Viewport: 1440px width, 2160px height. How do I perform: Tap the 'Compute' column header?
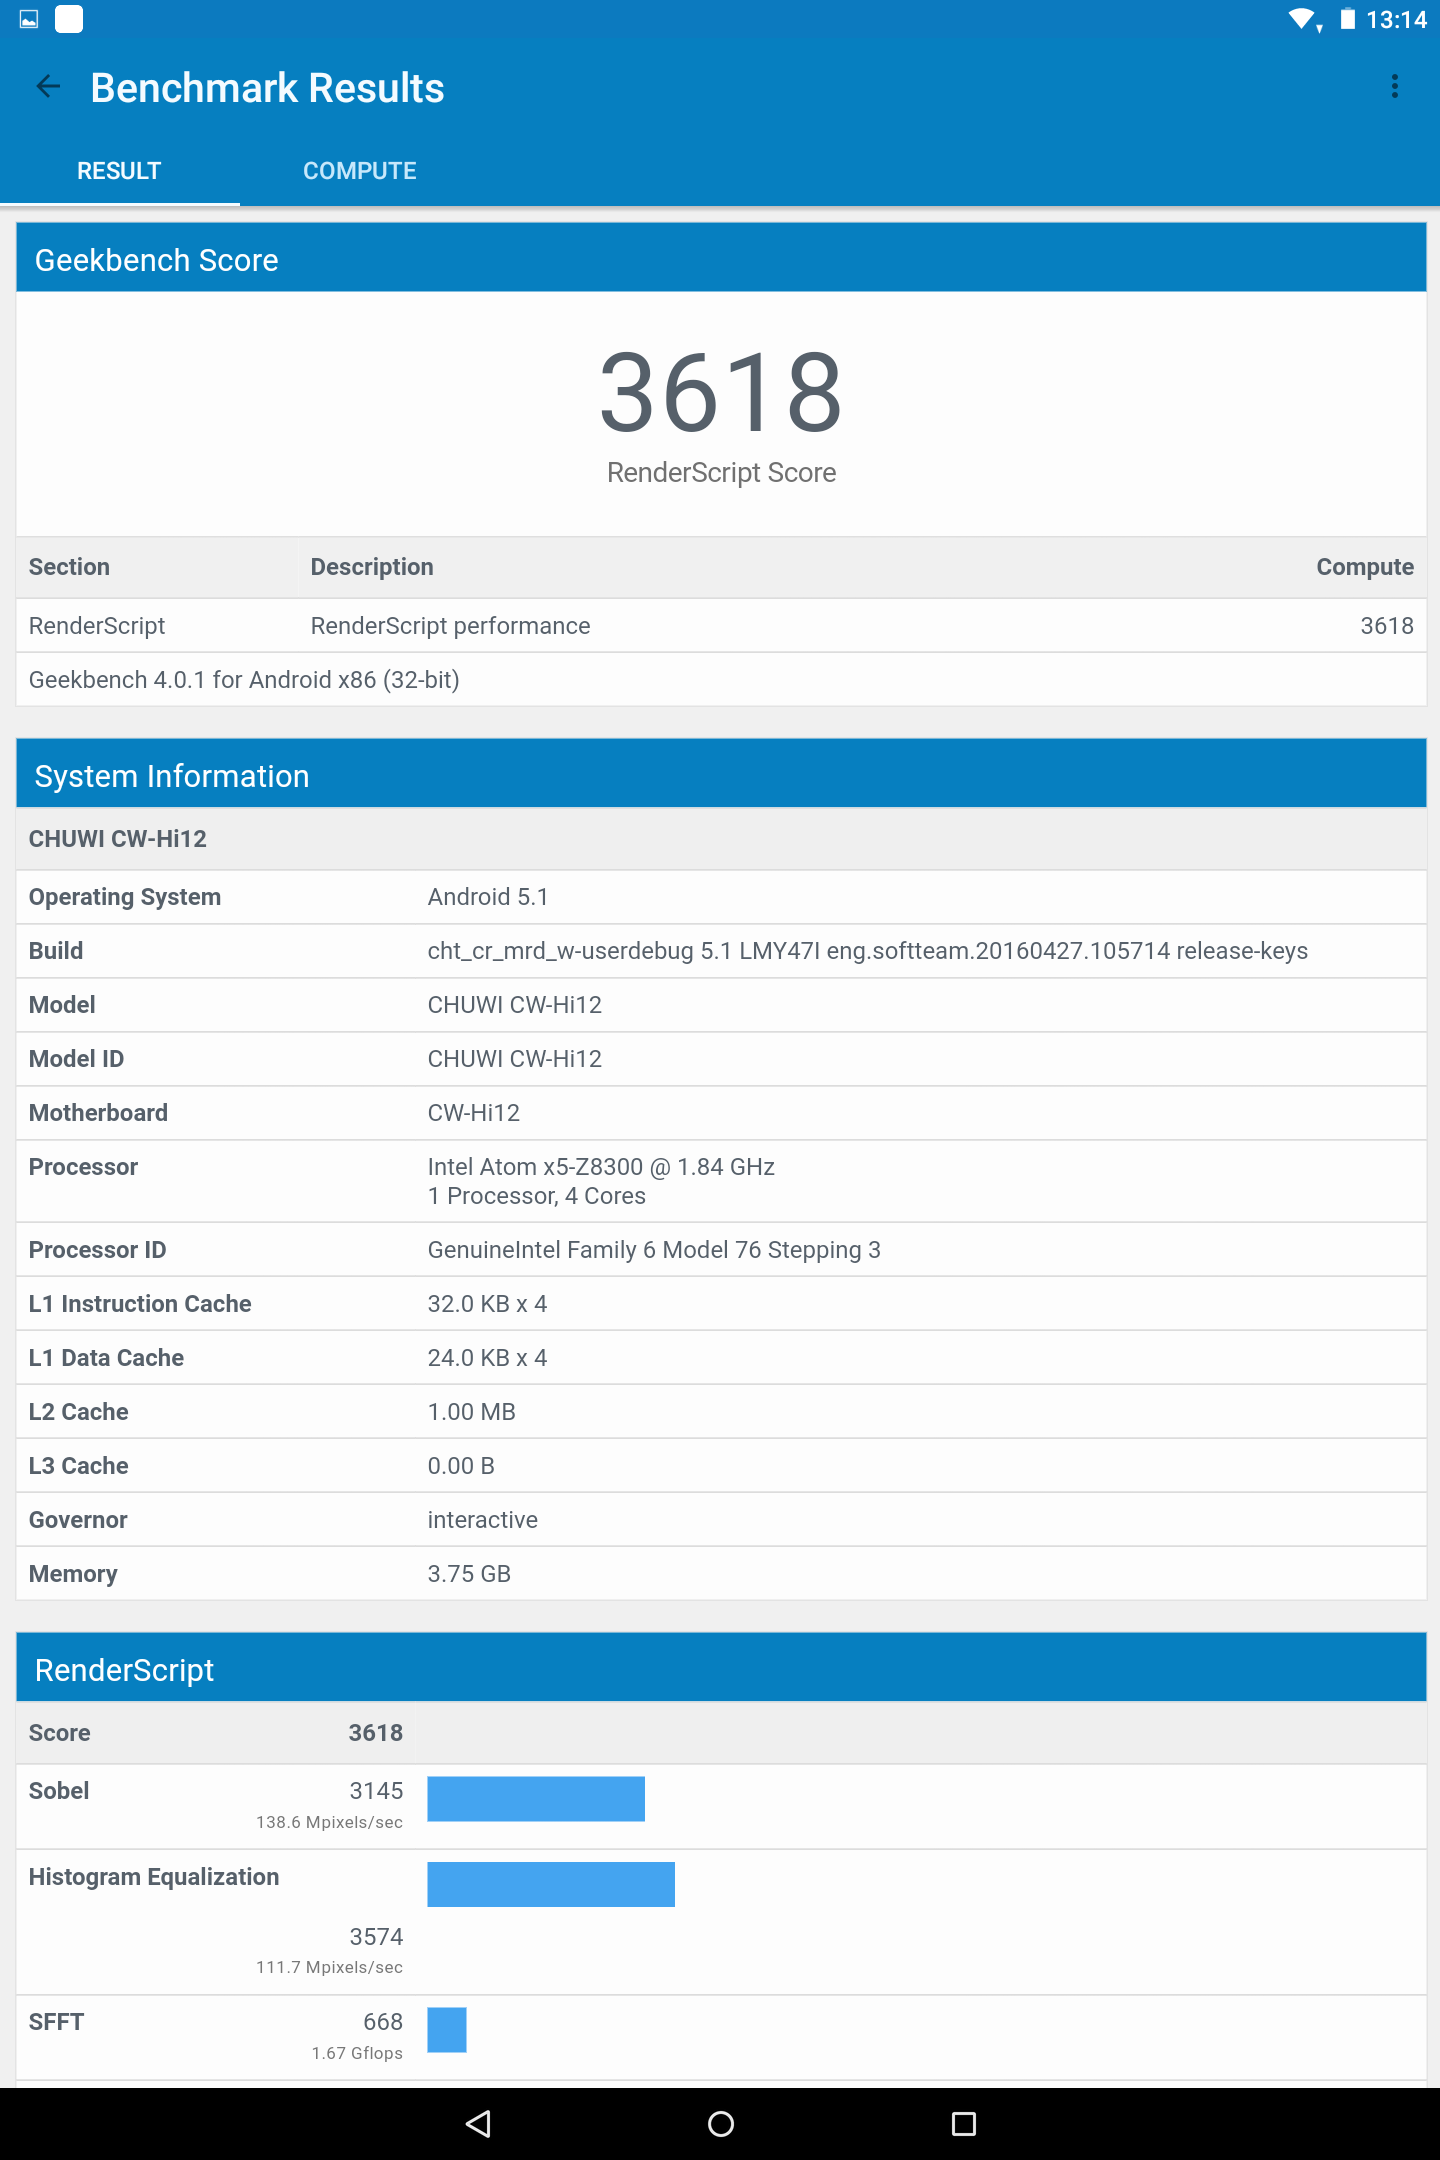pyautogui.click(x=1365, y=567)
